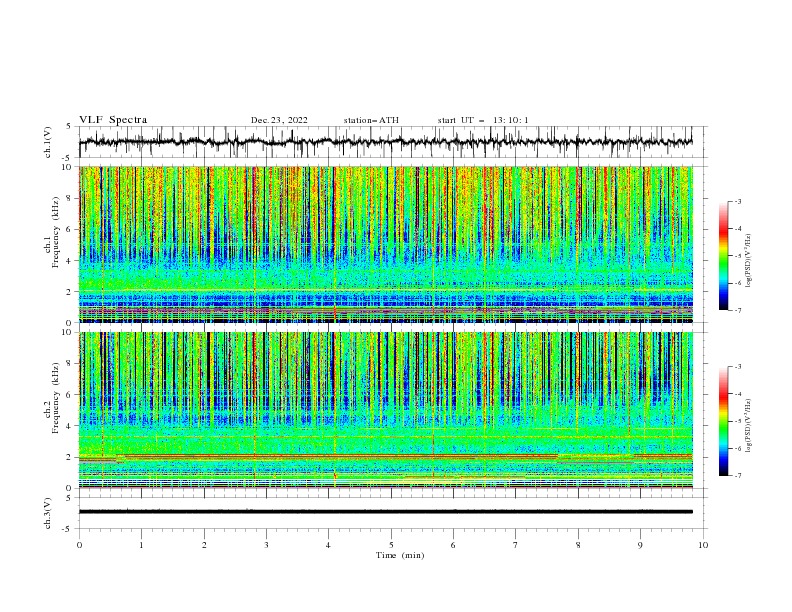The height and width of the screenshot is (612, 792).
Task: Click the time axis tick label '2'
Action: pyautogui.click(x=204, y=545)
